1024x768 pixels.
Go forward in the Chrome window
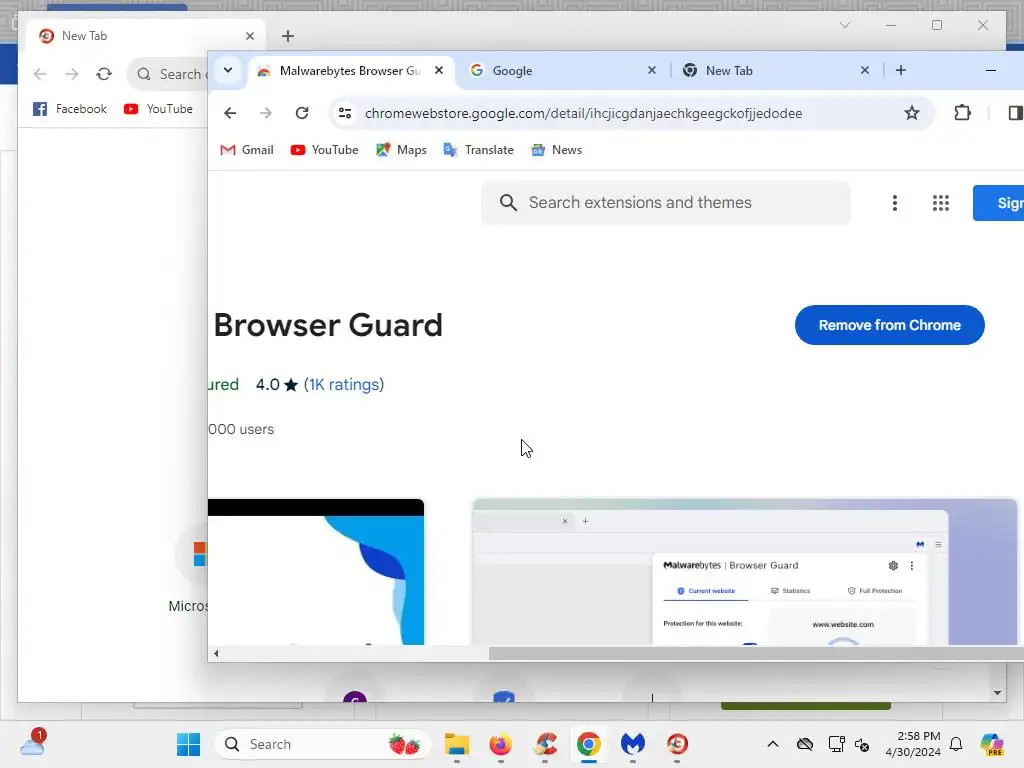click(x=265, y=113)
